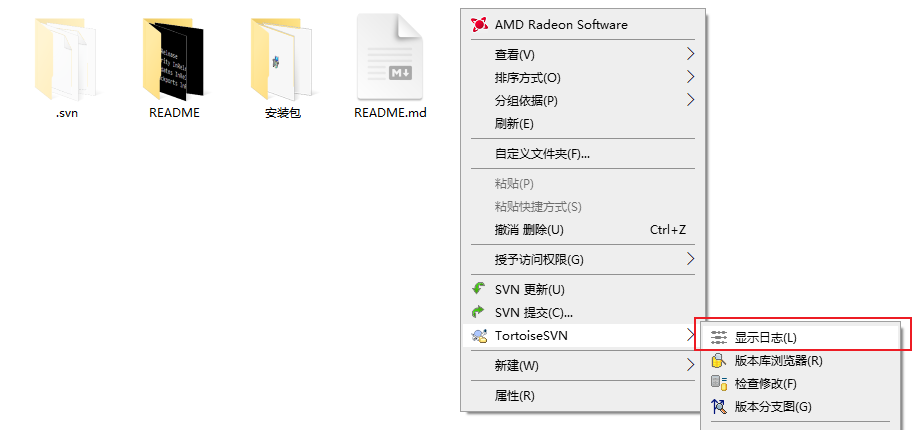
Task: Click the Repo Browser (版本库浏览器) icon
Action: (718, 360)
